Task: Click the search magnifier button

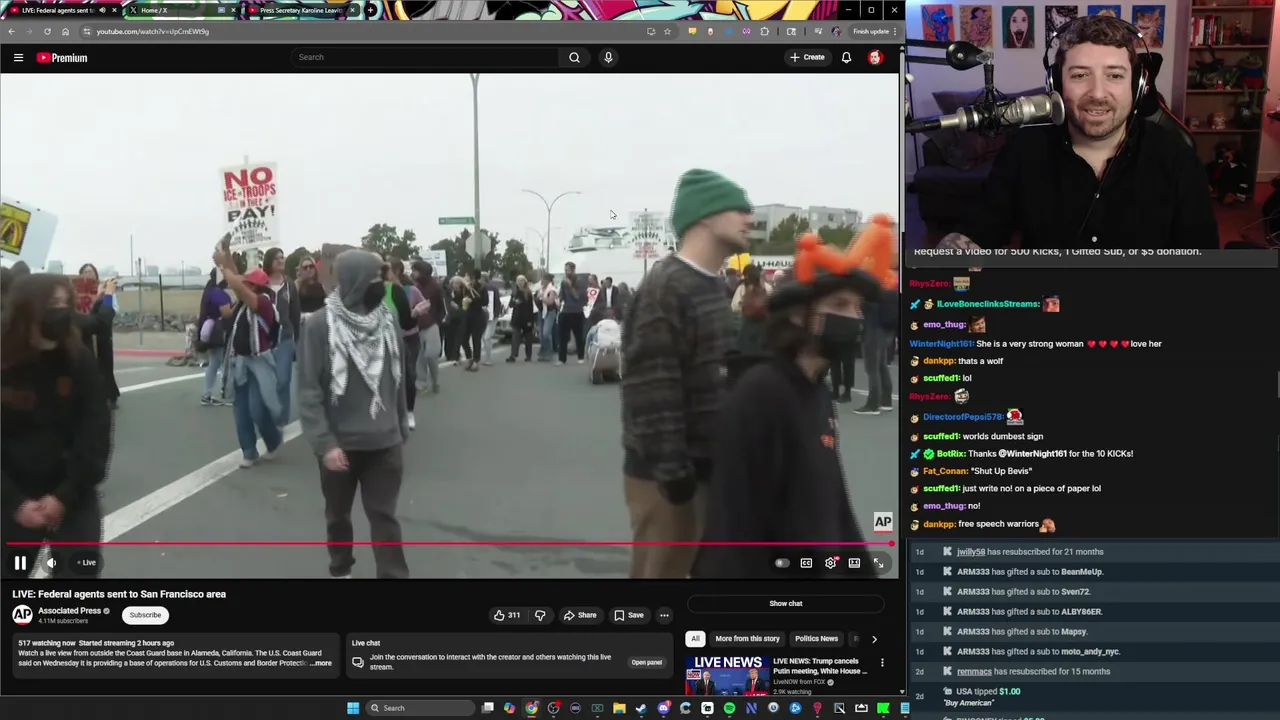Action: [574, 57]
